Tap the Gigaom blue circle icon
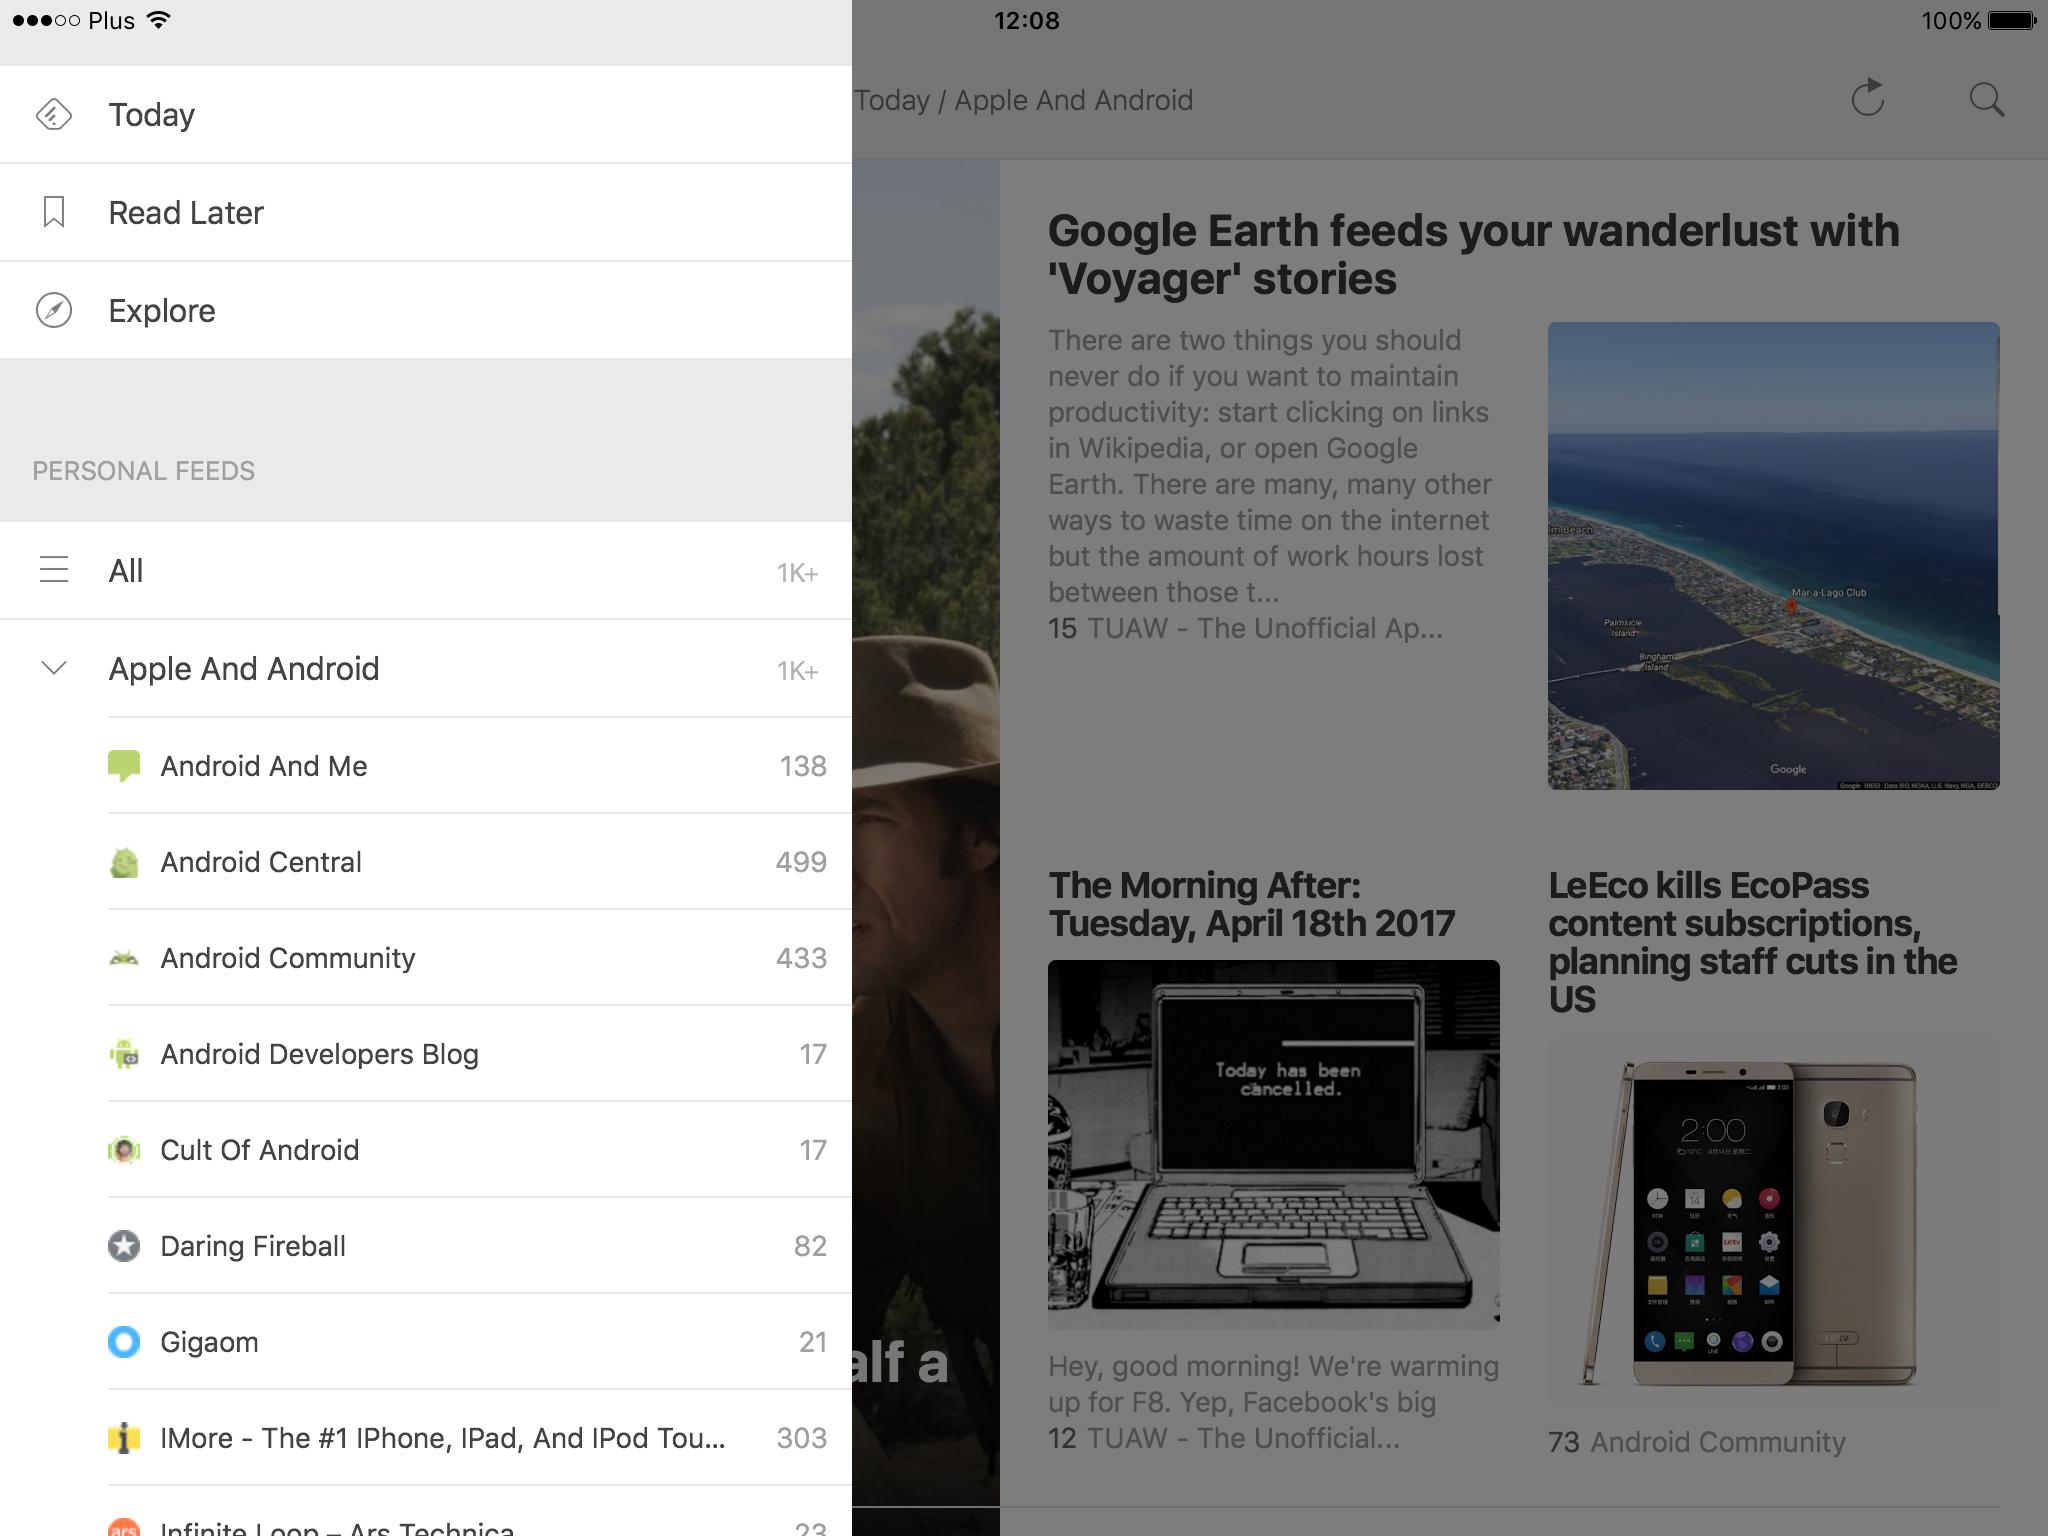Image resolution: width=2048 pixels, height=1536 pixels. tap(124, 1342)
